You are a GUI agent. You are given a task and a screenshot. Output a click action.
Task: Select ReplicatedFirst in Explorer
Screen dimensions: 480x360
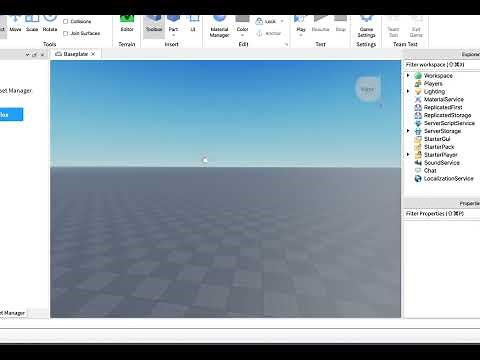point(443,107)
